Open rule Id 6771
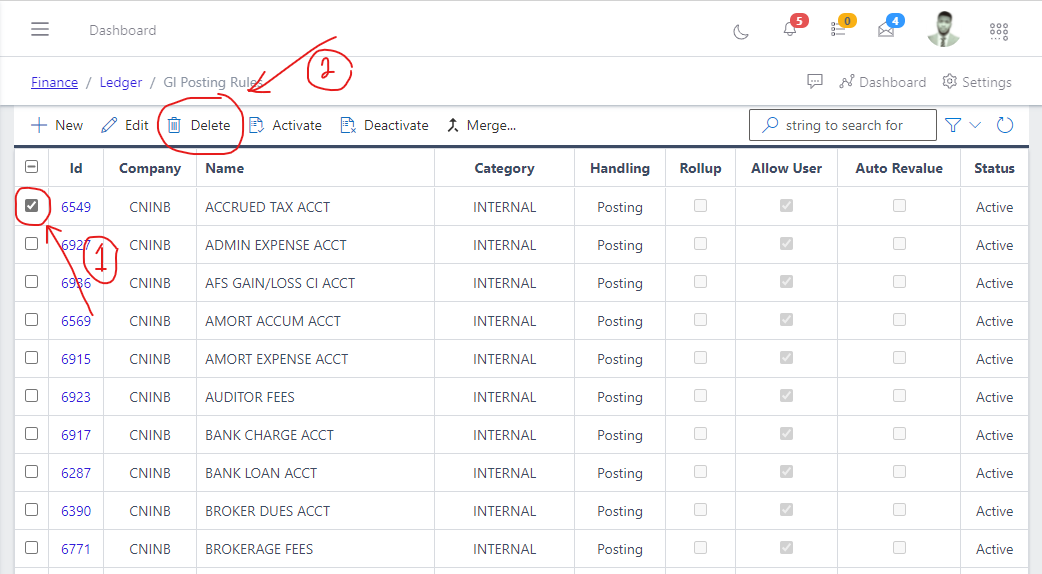Viewport: 1042px width, 574px height. 76,549
